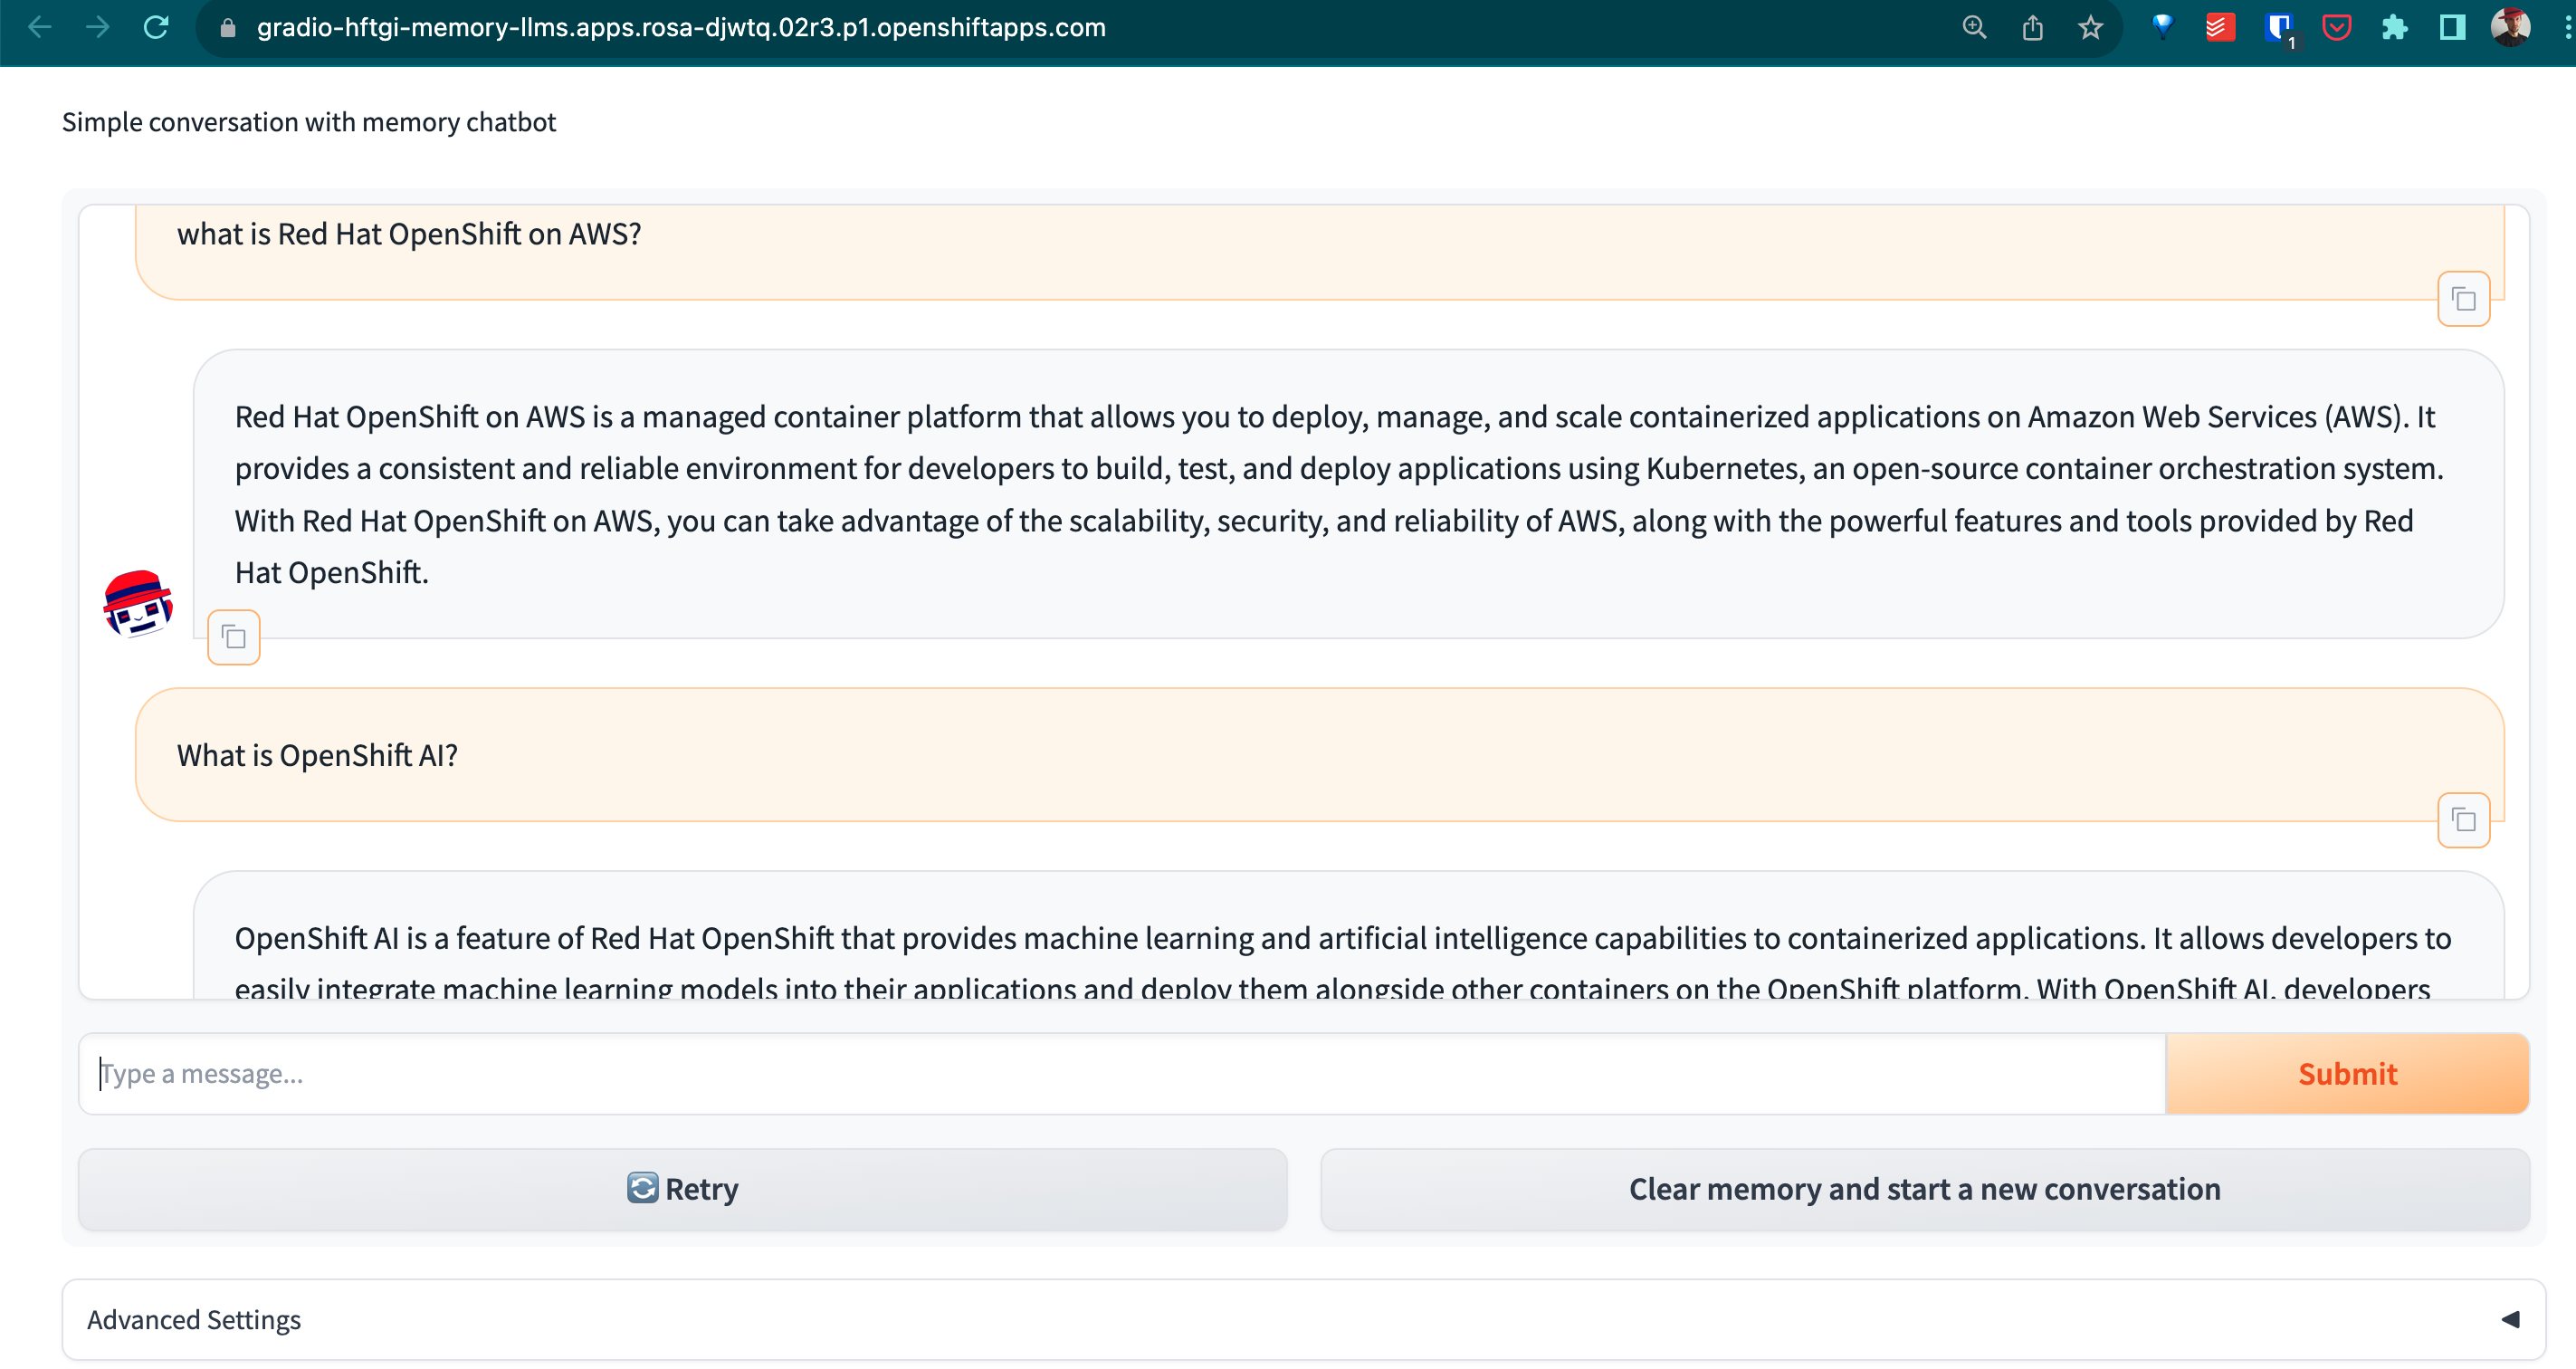Open the Extensions puzzle menu
2576x1369 pixels.
(2394, 27)
